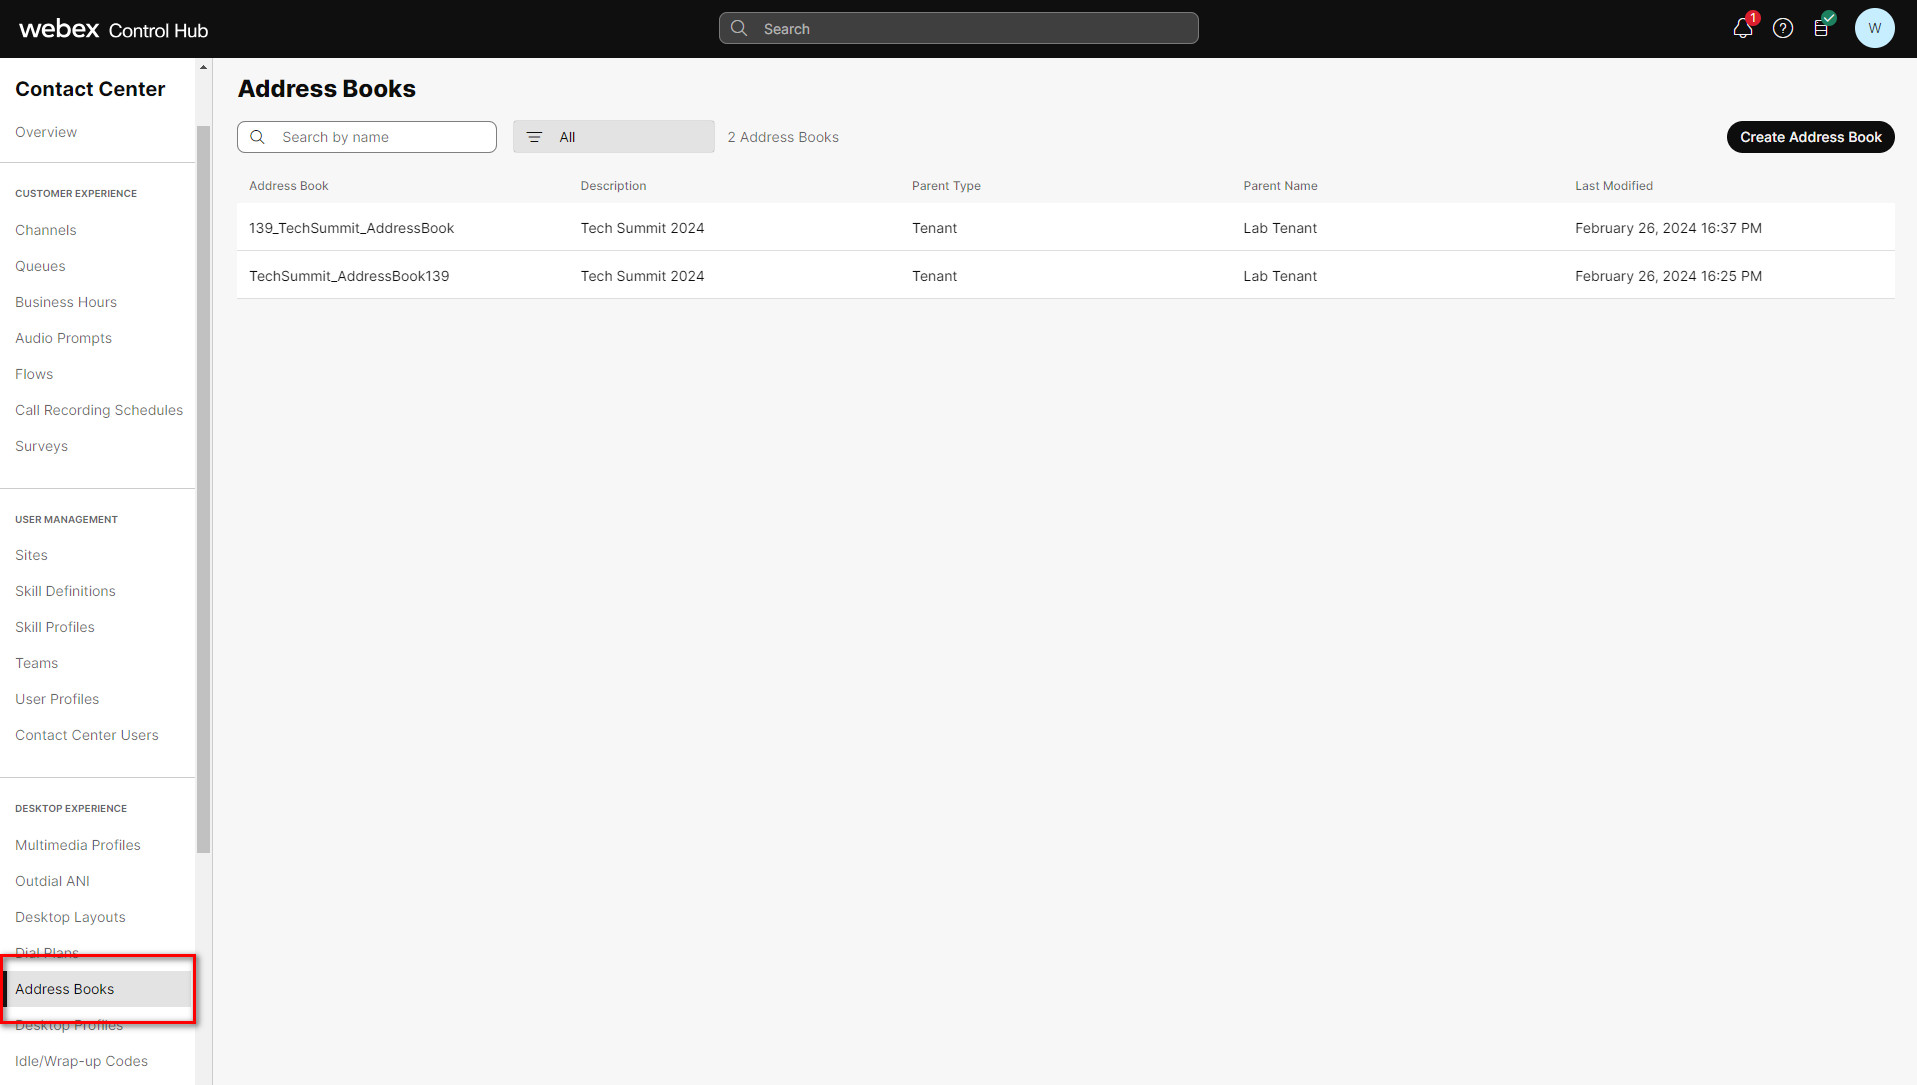The image size is (1917, 1085).
Task: Open the user profile avatar
Action: (x=1874, y=29)
